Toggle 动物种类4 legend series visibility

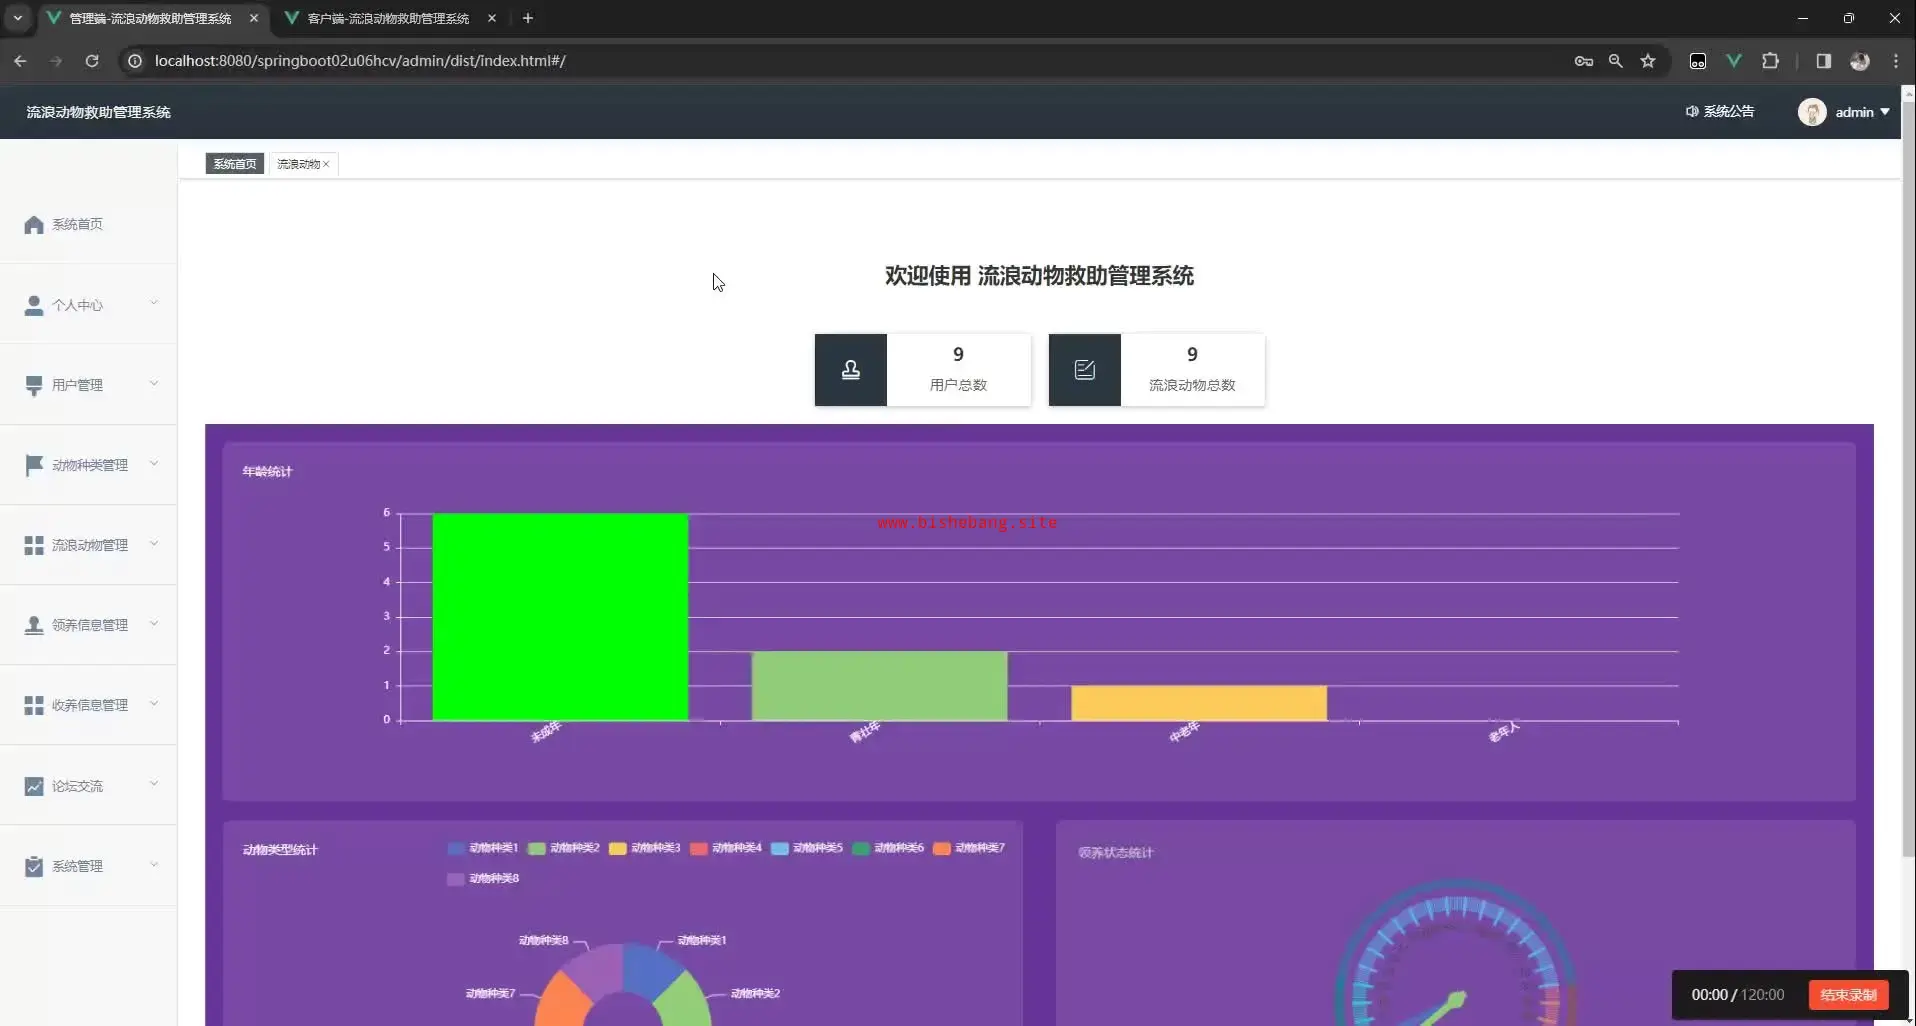click(x=726, y=848)
